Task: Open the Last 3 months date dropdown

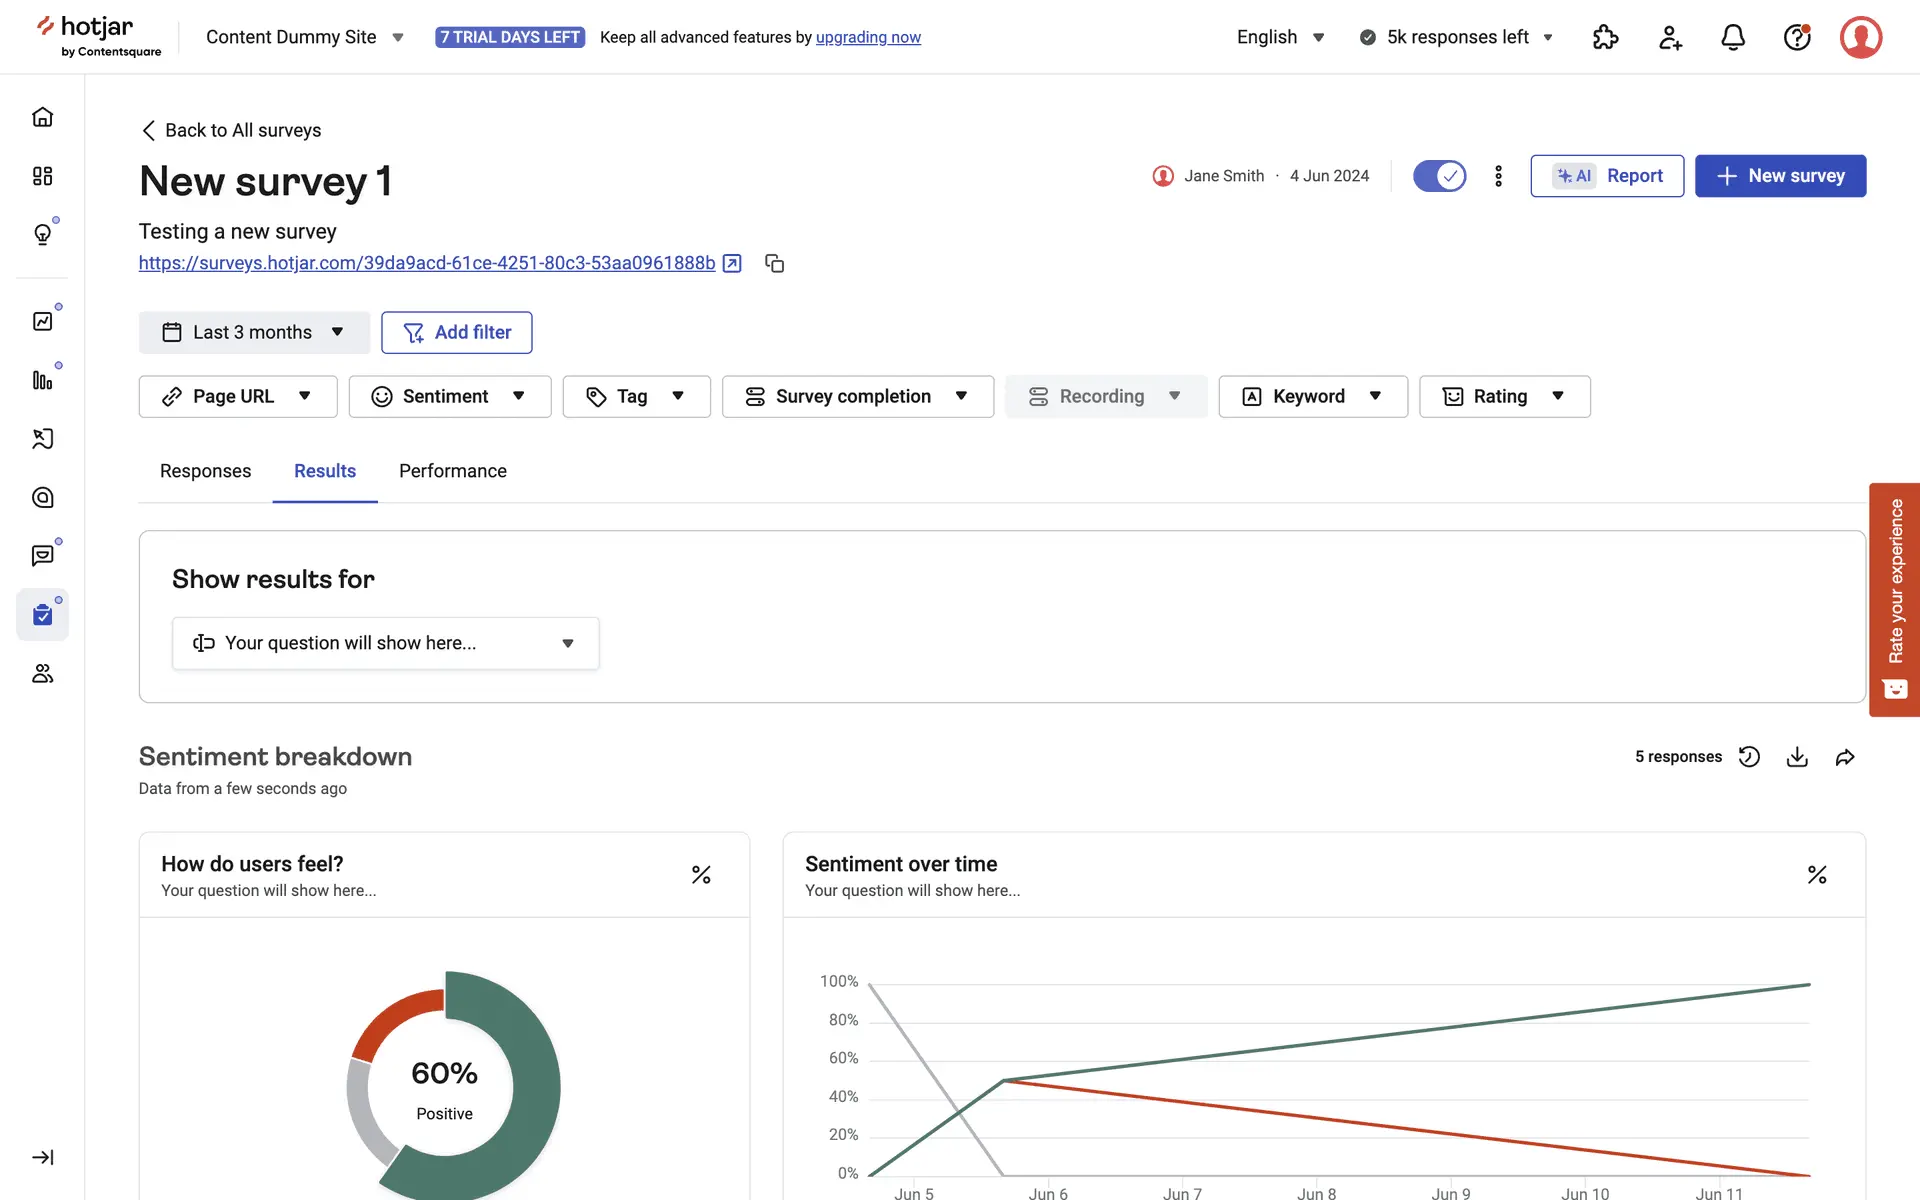Action: (x=254, y=332)
